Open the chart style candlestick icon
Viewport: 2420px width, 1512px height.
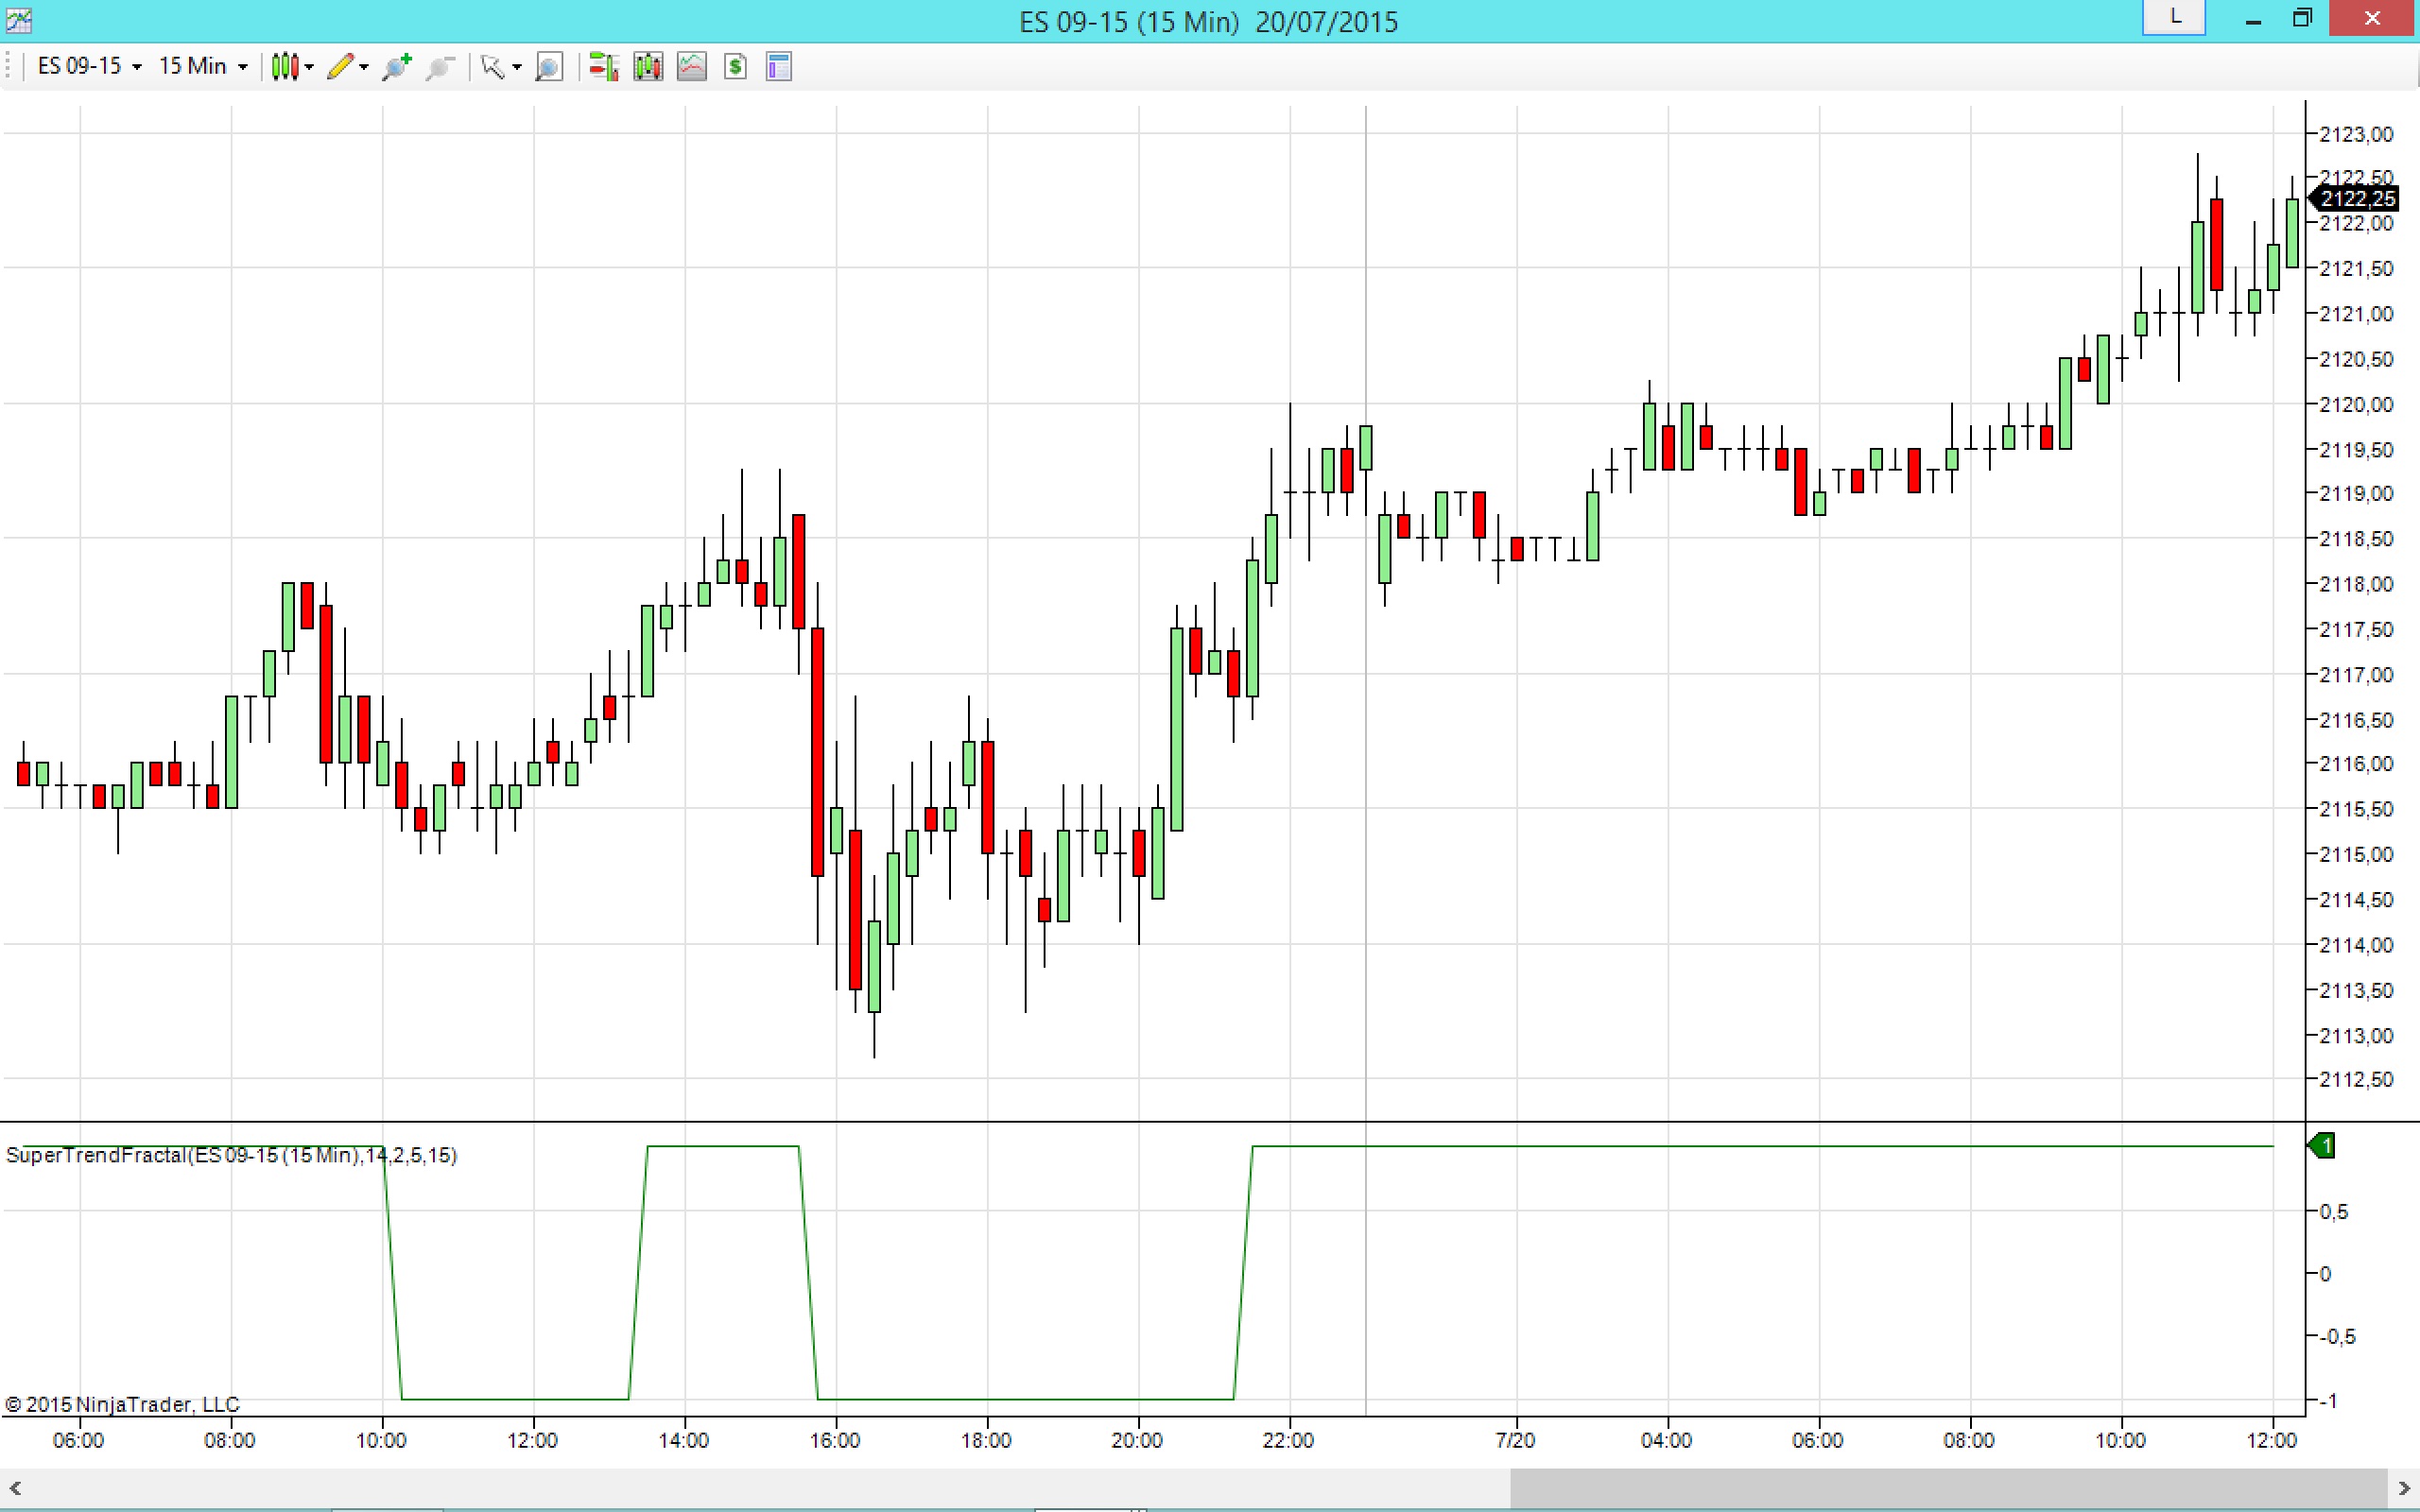[285, 67]
